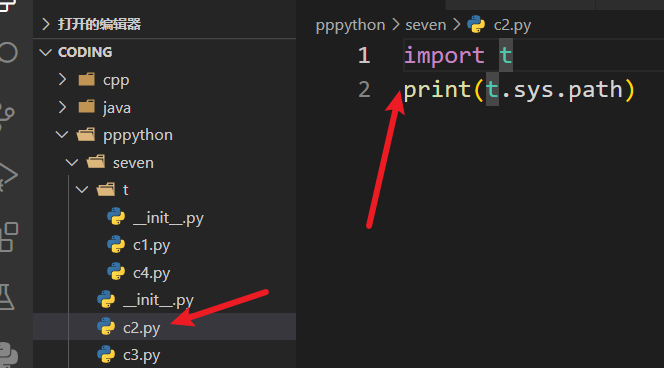Open c3.py in the explorer

tap(141, 355)
